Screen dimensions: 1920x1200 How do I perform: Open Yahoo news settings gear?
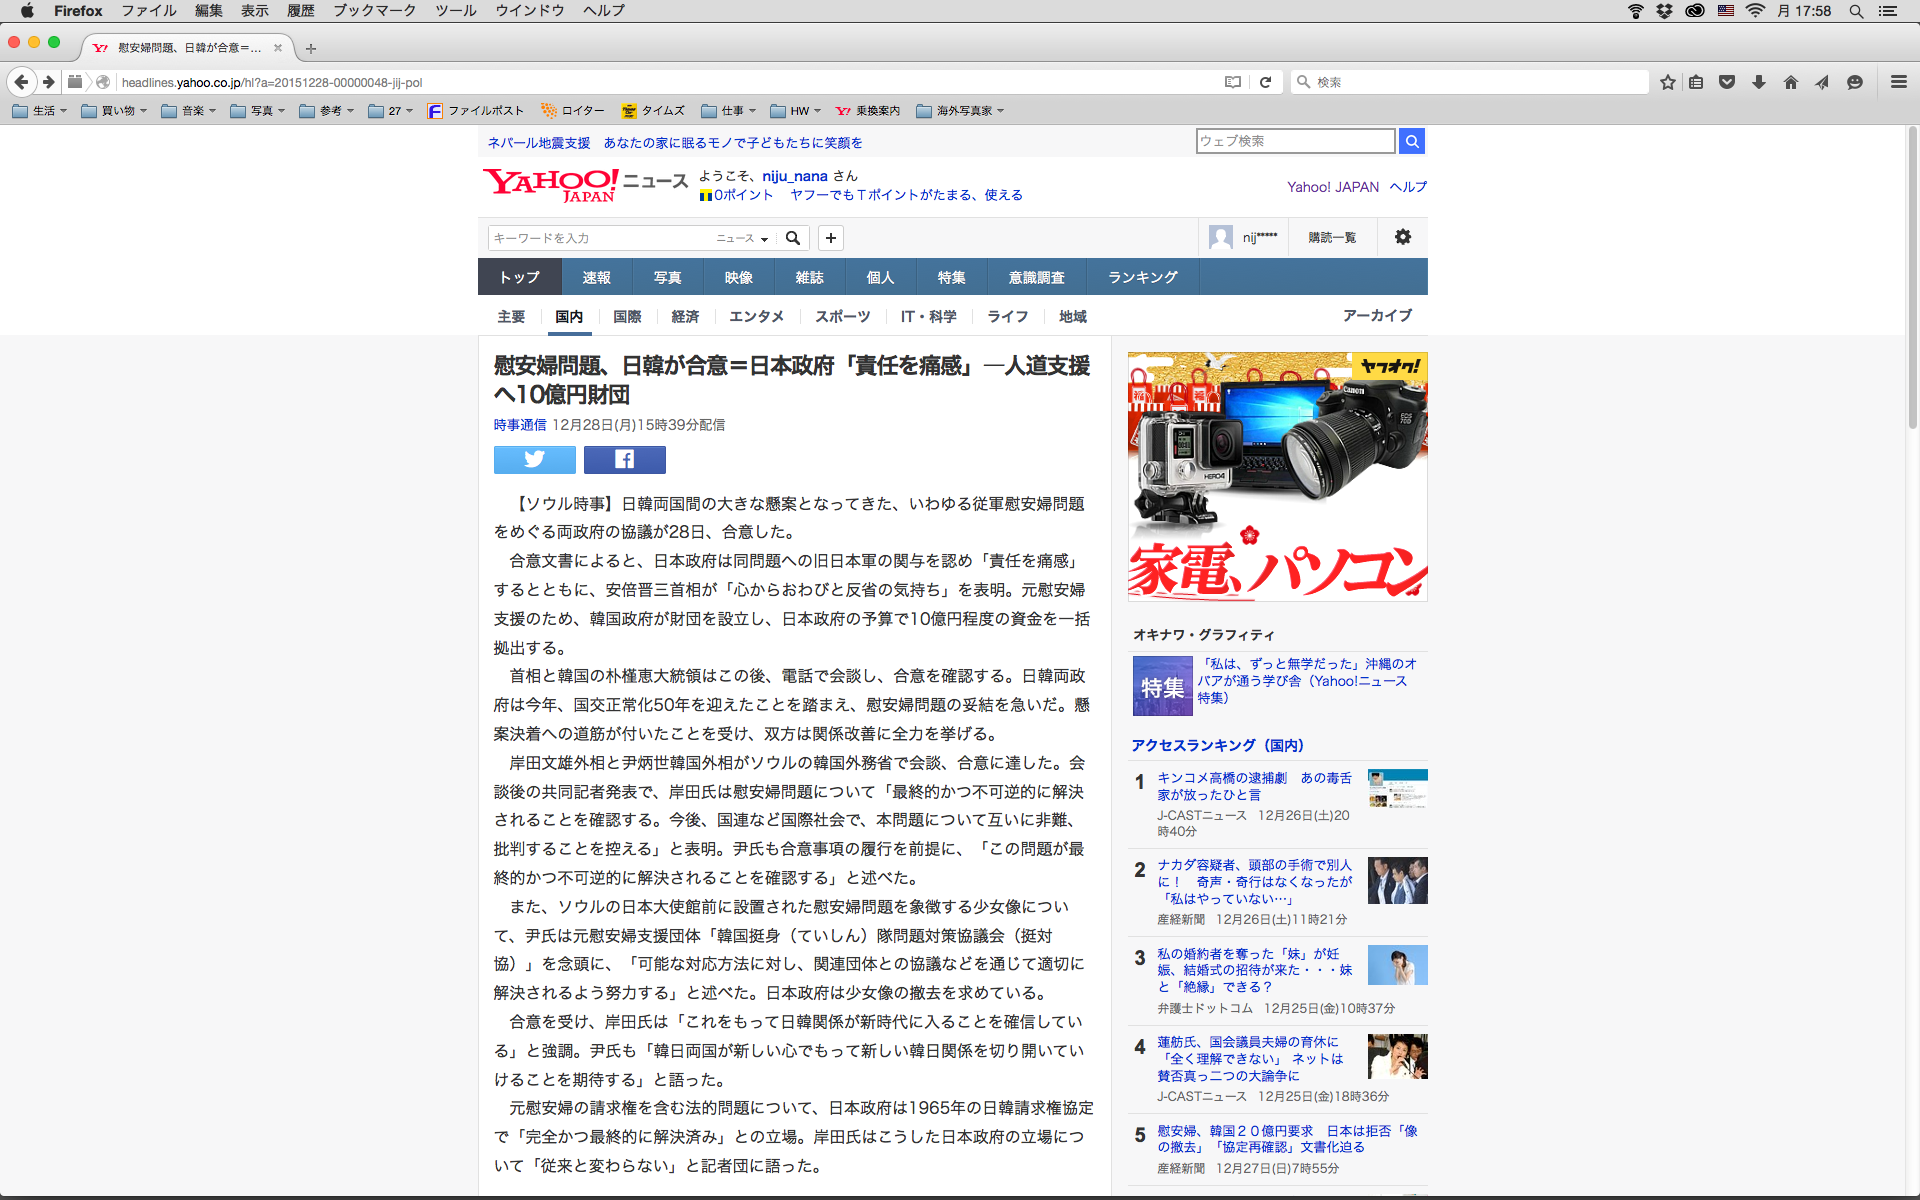(x=1403, y=237)
